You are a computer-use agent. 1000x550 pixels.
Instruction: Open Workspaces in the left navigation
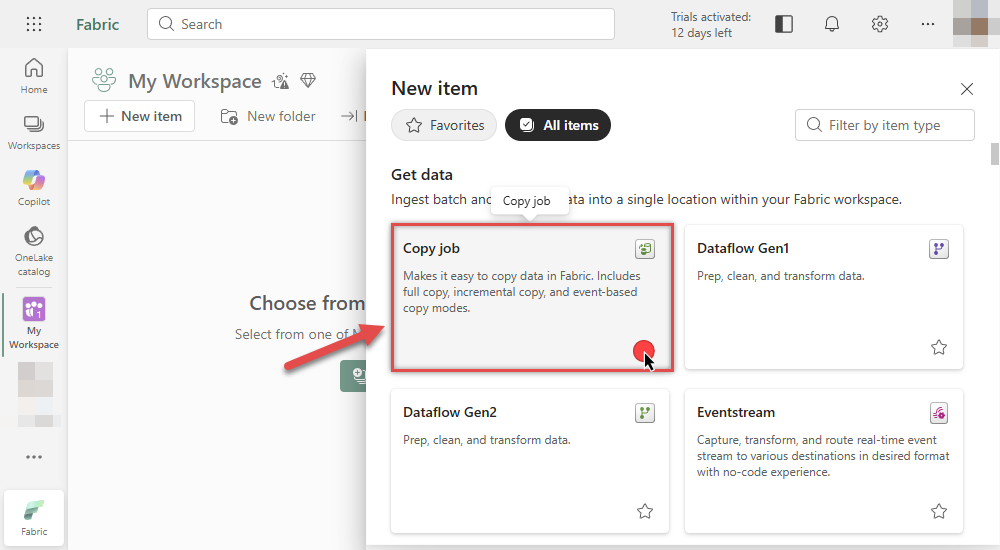point(34,133)
